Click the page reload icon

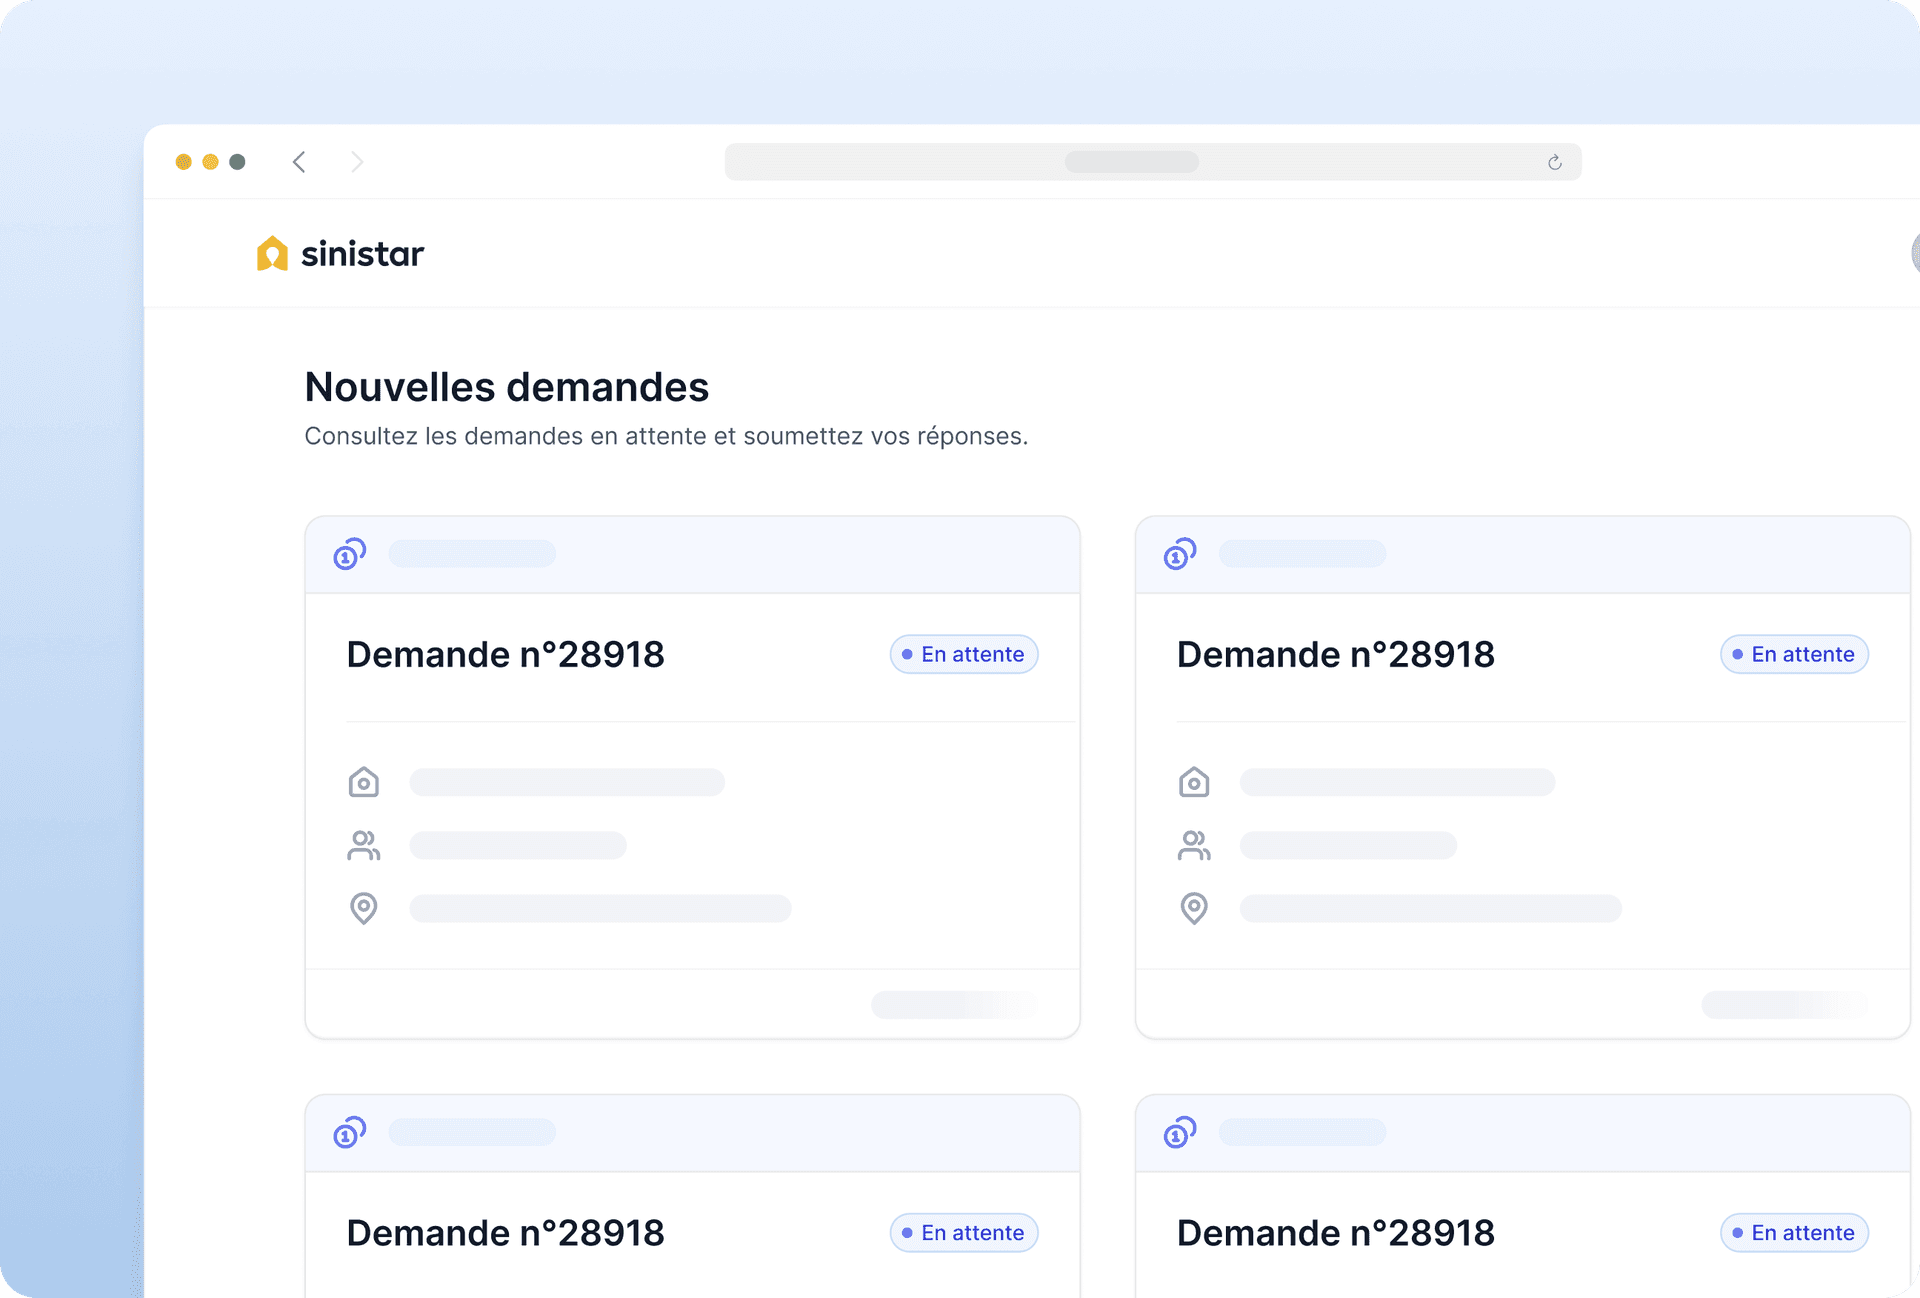click(x=1553, y=161)
